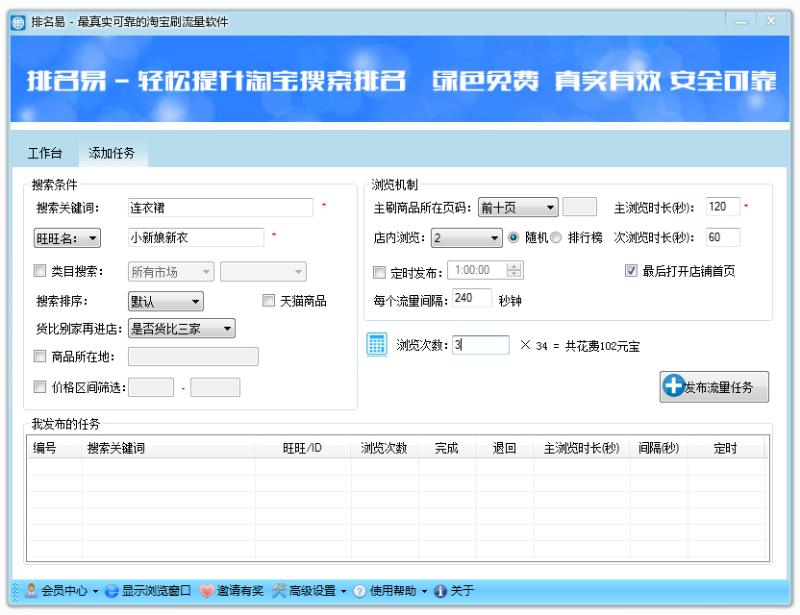Expand the 会员中心 menu arrow
This screenshot has height=615, width=800.
coord(95,592)
